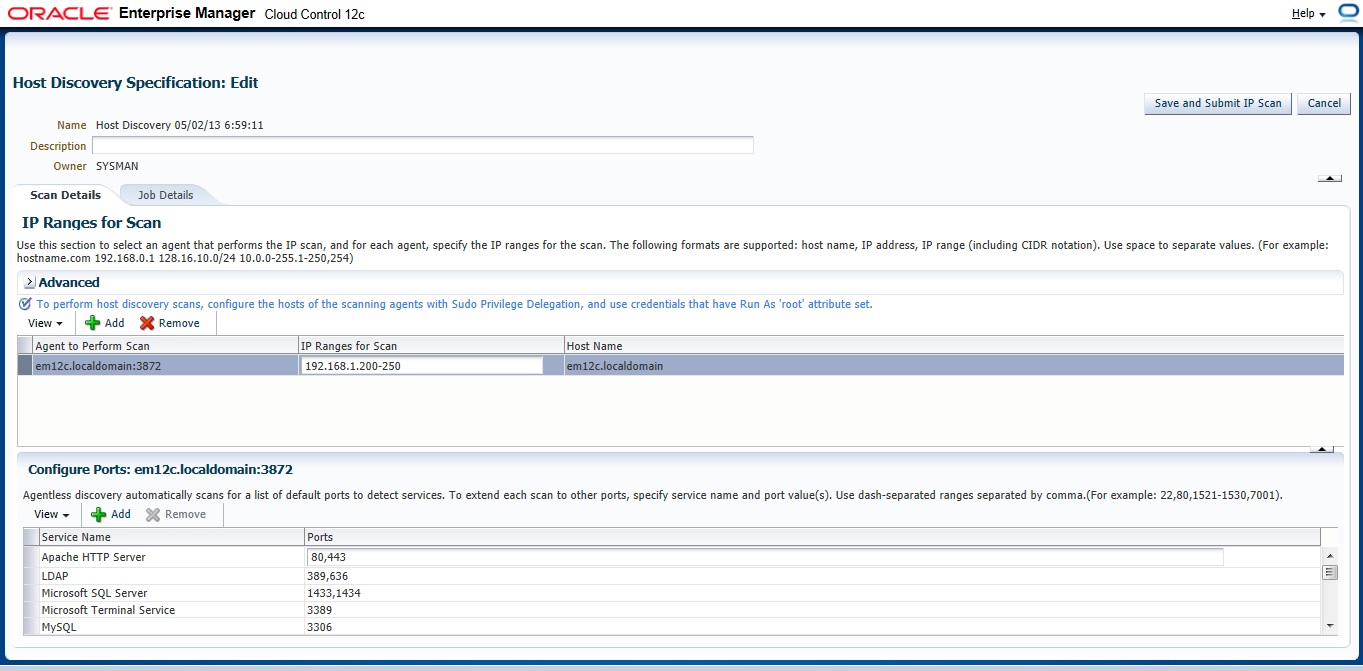The image size is (1363, 671).
Task: Click the Microsoft Terminal Service name
Action: pyautogui.click(x=108, y=610)
